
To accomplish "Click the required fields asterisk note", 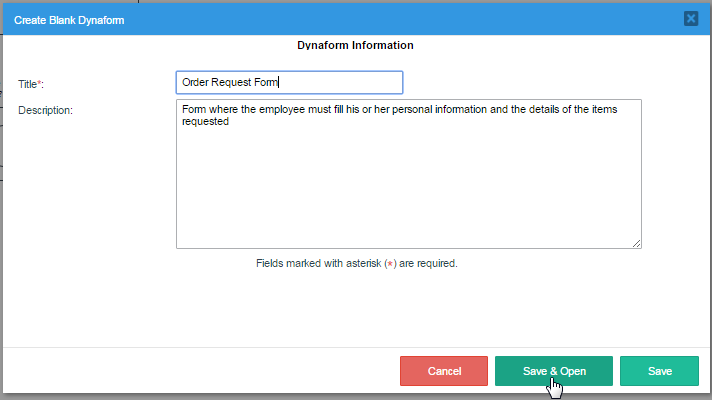I will pos(356,264).
